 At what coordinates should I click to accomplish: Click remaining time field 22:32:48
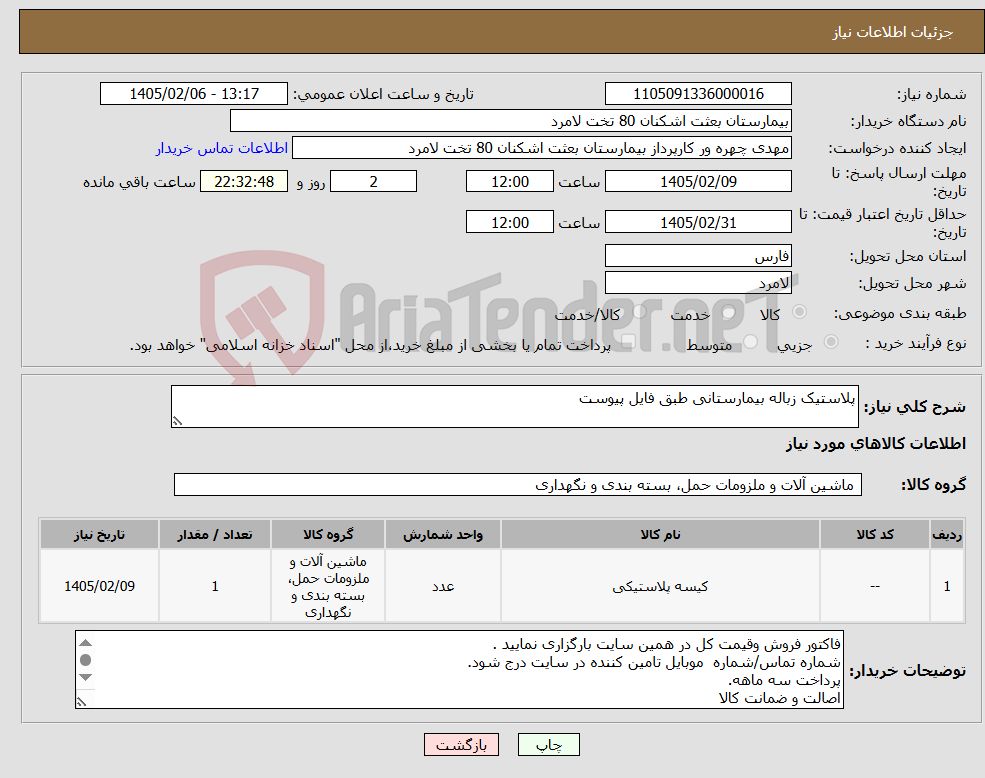coord(244,182)
